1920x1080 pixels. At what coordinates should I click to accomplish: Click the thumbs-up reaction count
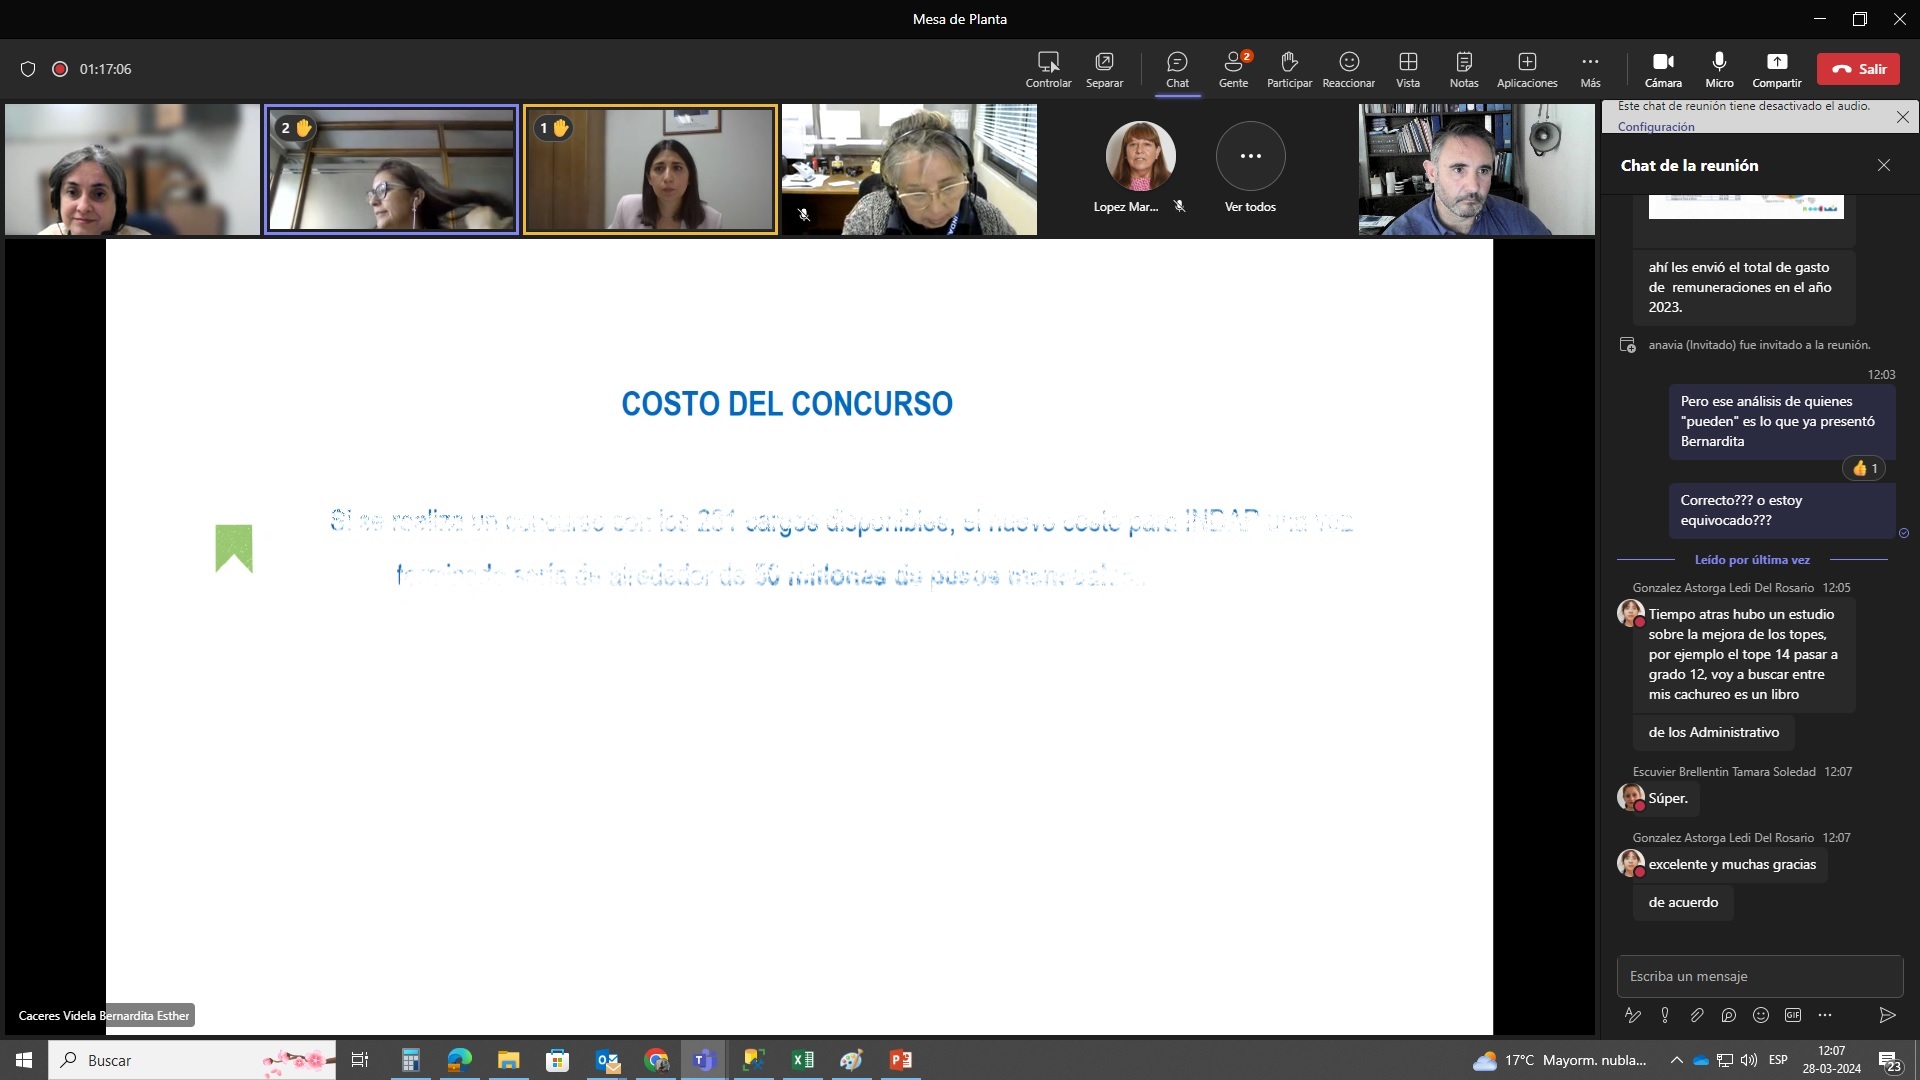[x=1865, y=468]
